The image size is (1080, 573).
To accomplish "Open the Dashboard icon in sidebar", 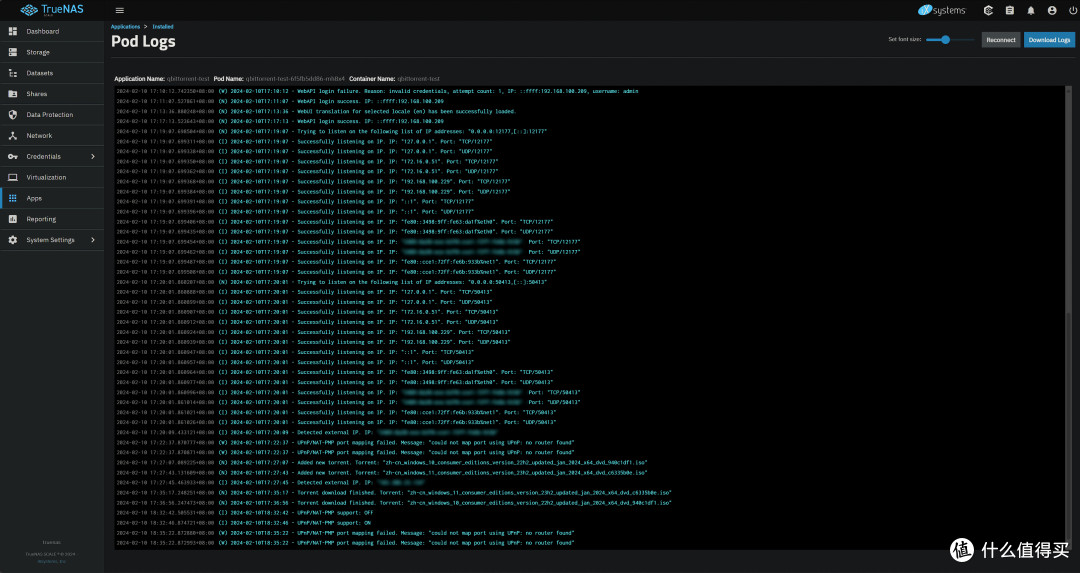I will pyautogui.click(x=12, y=31).
